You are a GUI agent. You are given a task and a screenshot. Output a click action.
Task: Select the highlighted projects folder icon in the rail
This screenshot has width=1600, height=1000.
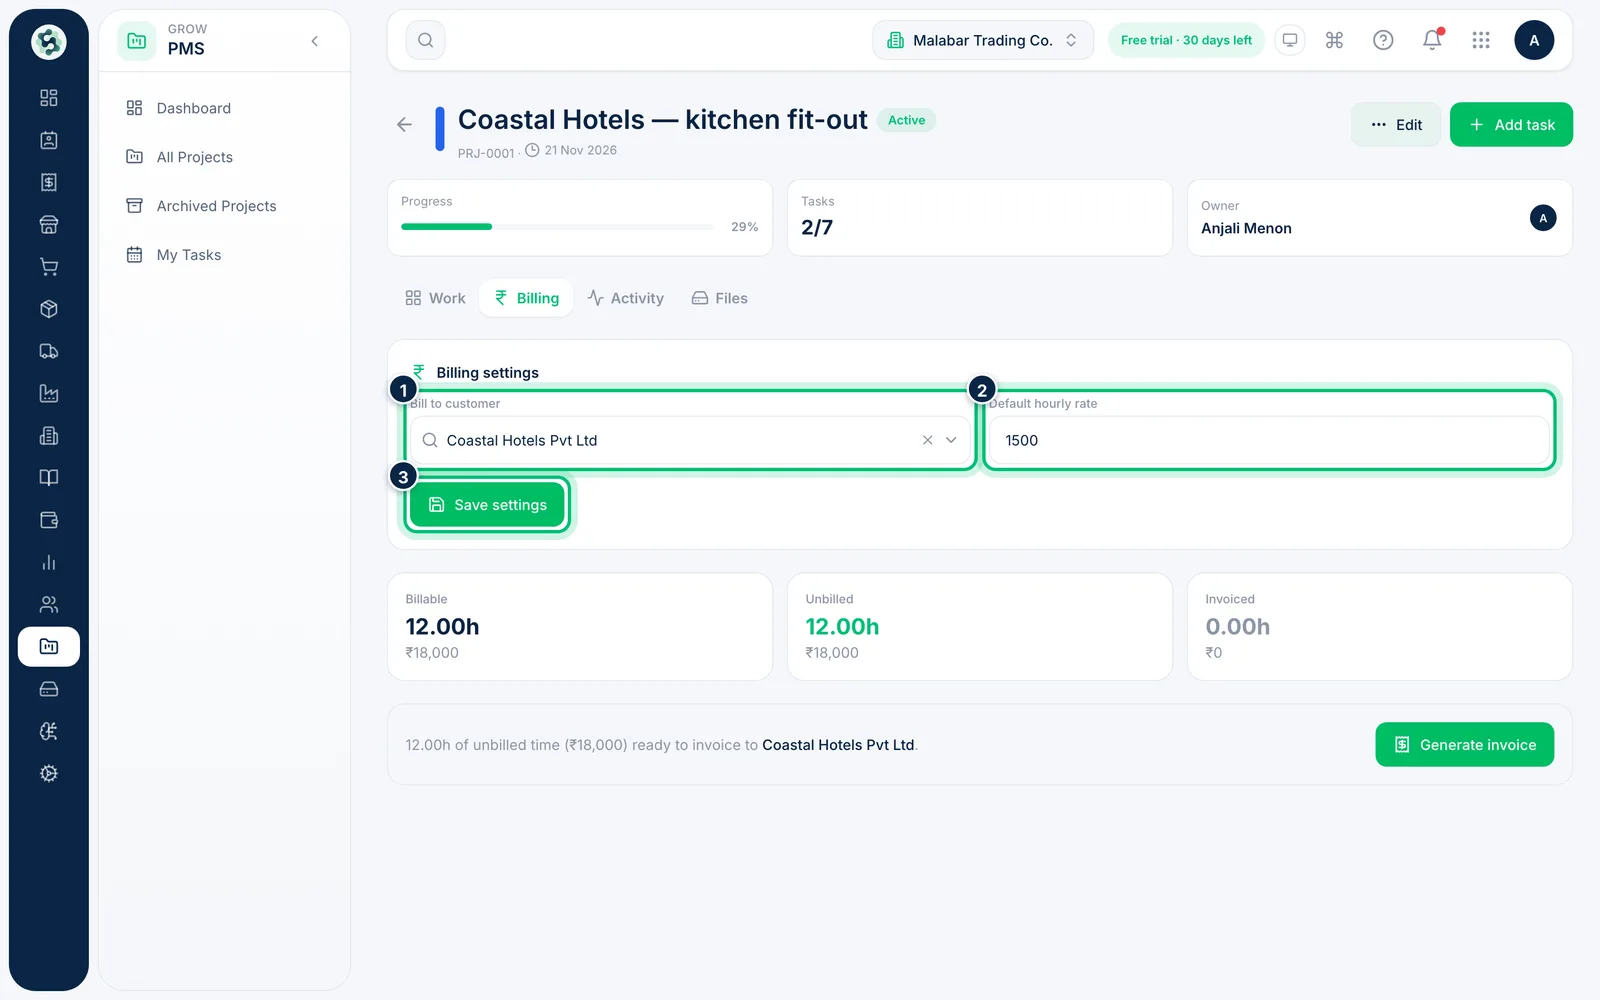48,646
